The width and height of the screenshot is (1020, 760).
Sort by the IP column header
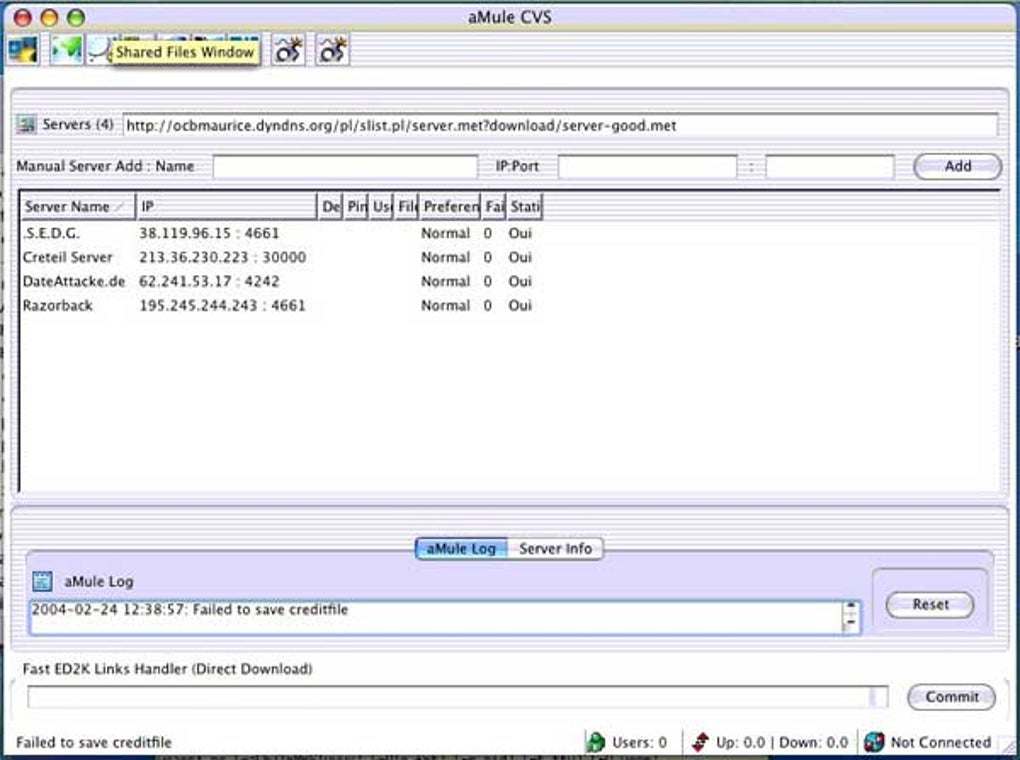tap(226, 206)
